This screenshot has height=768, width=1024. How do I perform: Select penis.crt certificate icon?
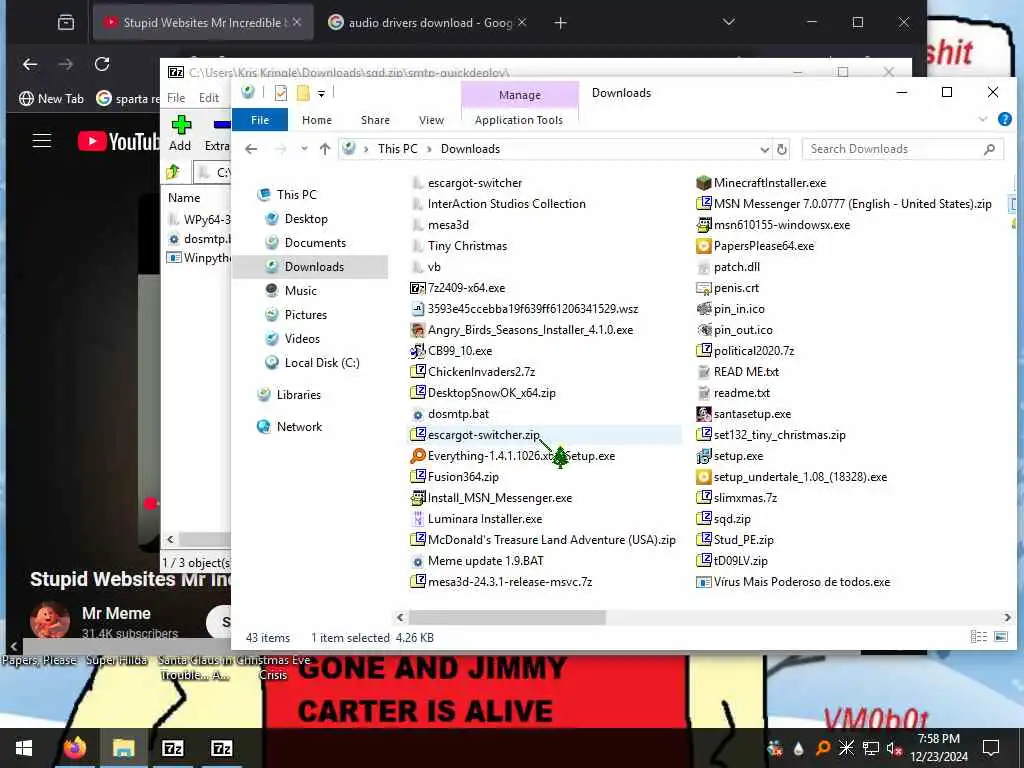point(703,288)
